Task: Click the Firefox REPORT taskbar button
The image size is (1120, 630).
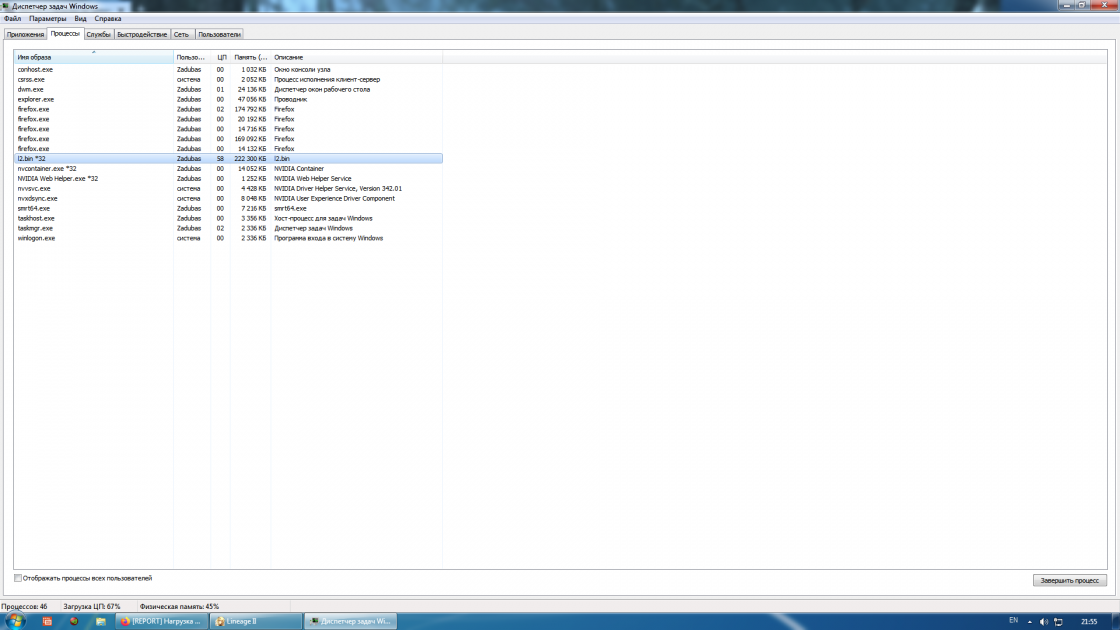Action: [x=158, y=621]
